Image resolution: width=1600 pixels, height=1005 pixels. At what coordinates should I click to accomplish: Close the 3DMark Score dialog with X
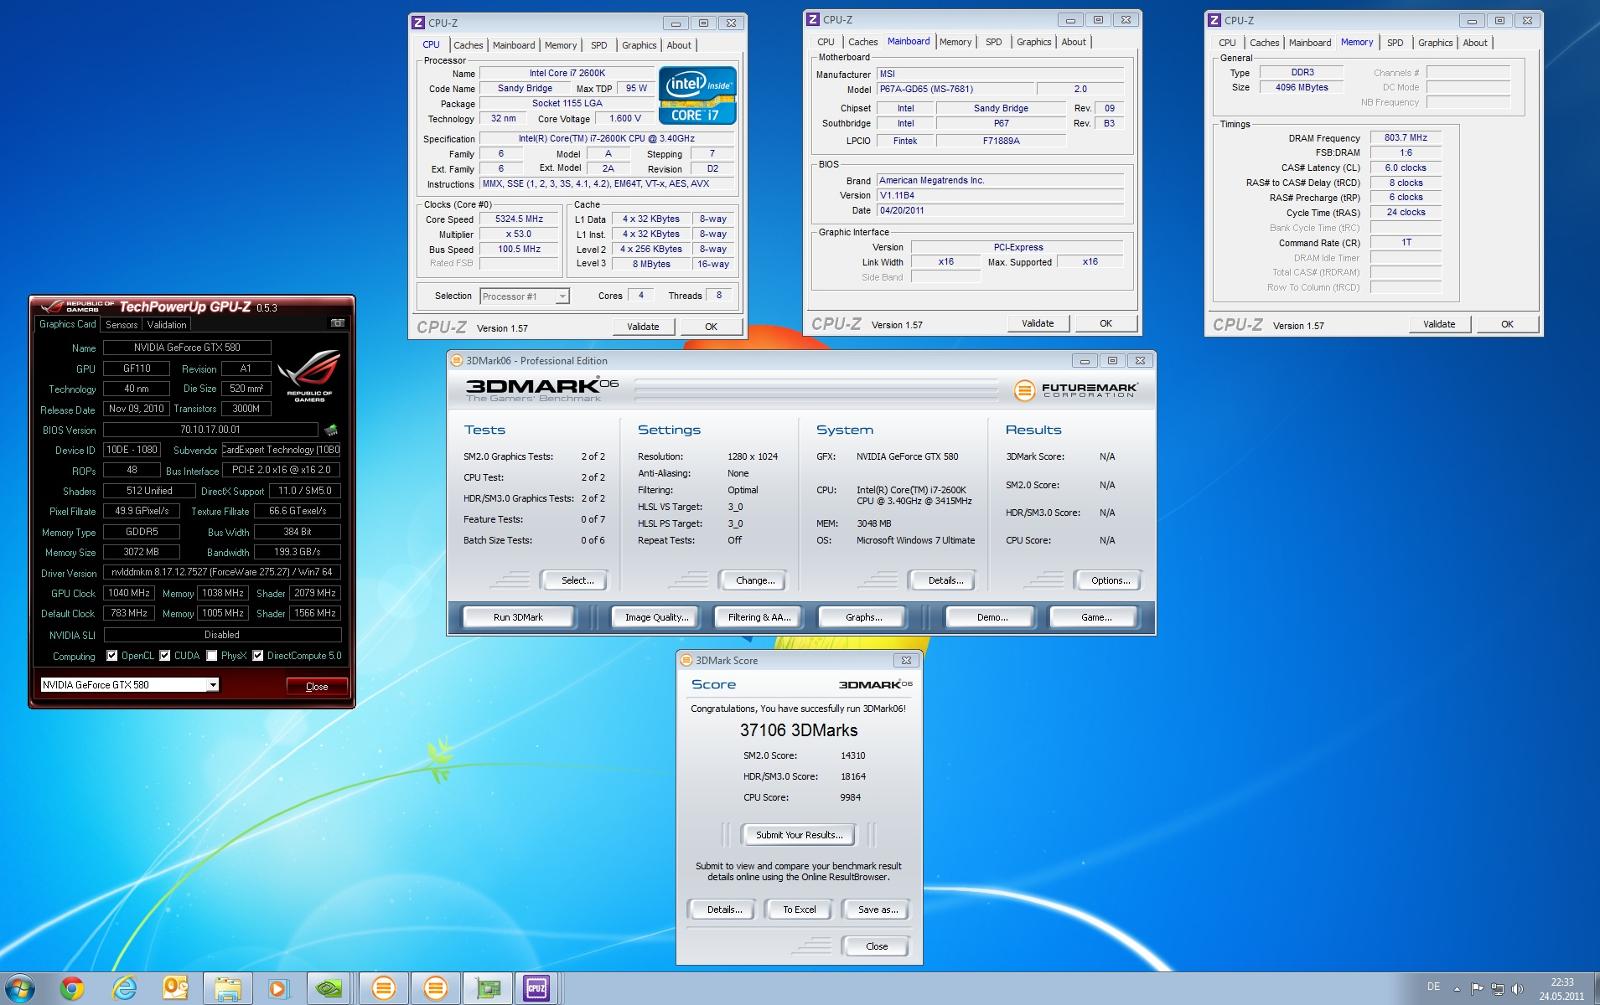[905, 660]
